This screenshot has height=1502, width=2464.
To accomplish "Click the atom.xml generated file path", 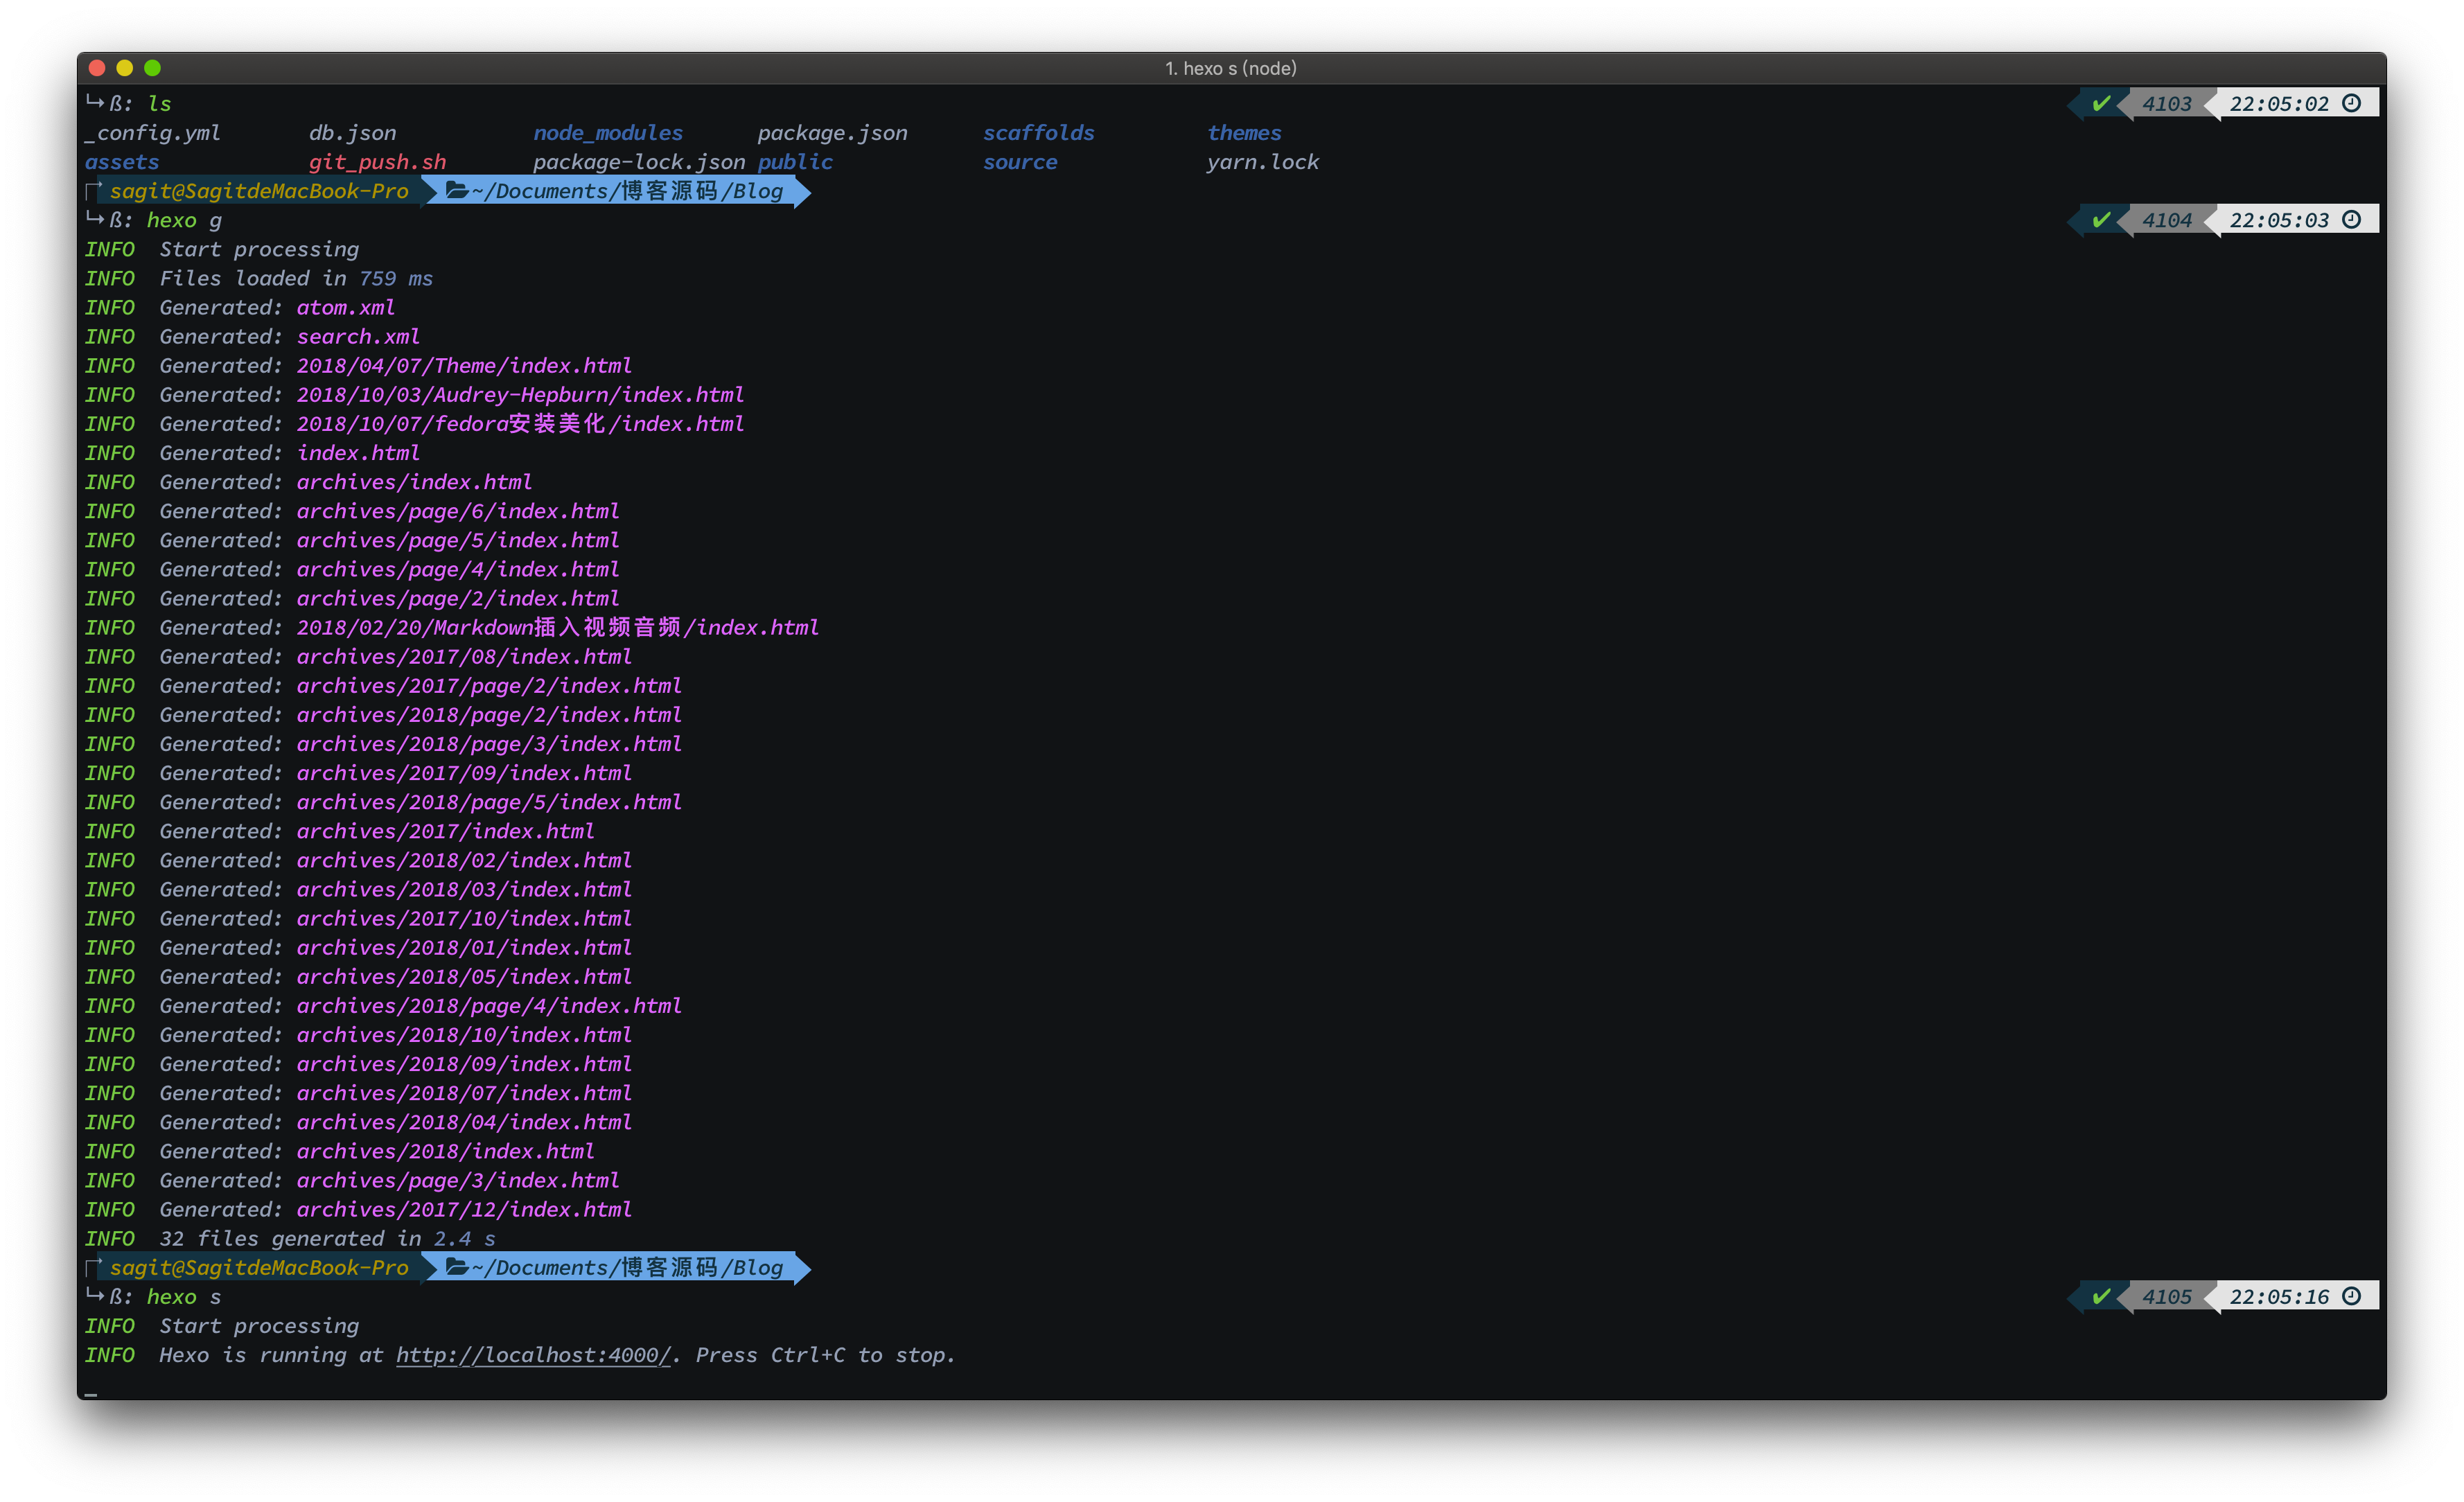I will 345,308.
